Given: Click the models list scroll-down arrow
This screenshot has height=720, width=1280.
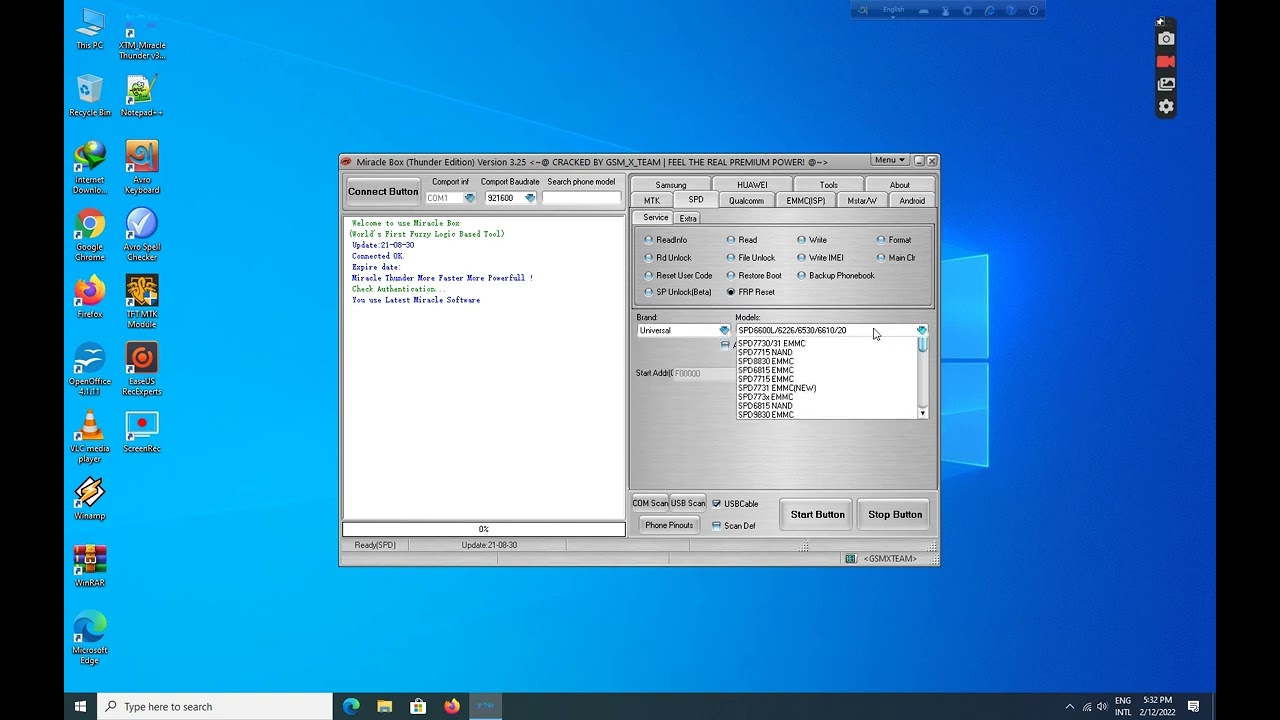Looking at the screenshot, I should (922, 413).
